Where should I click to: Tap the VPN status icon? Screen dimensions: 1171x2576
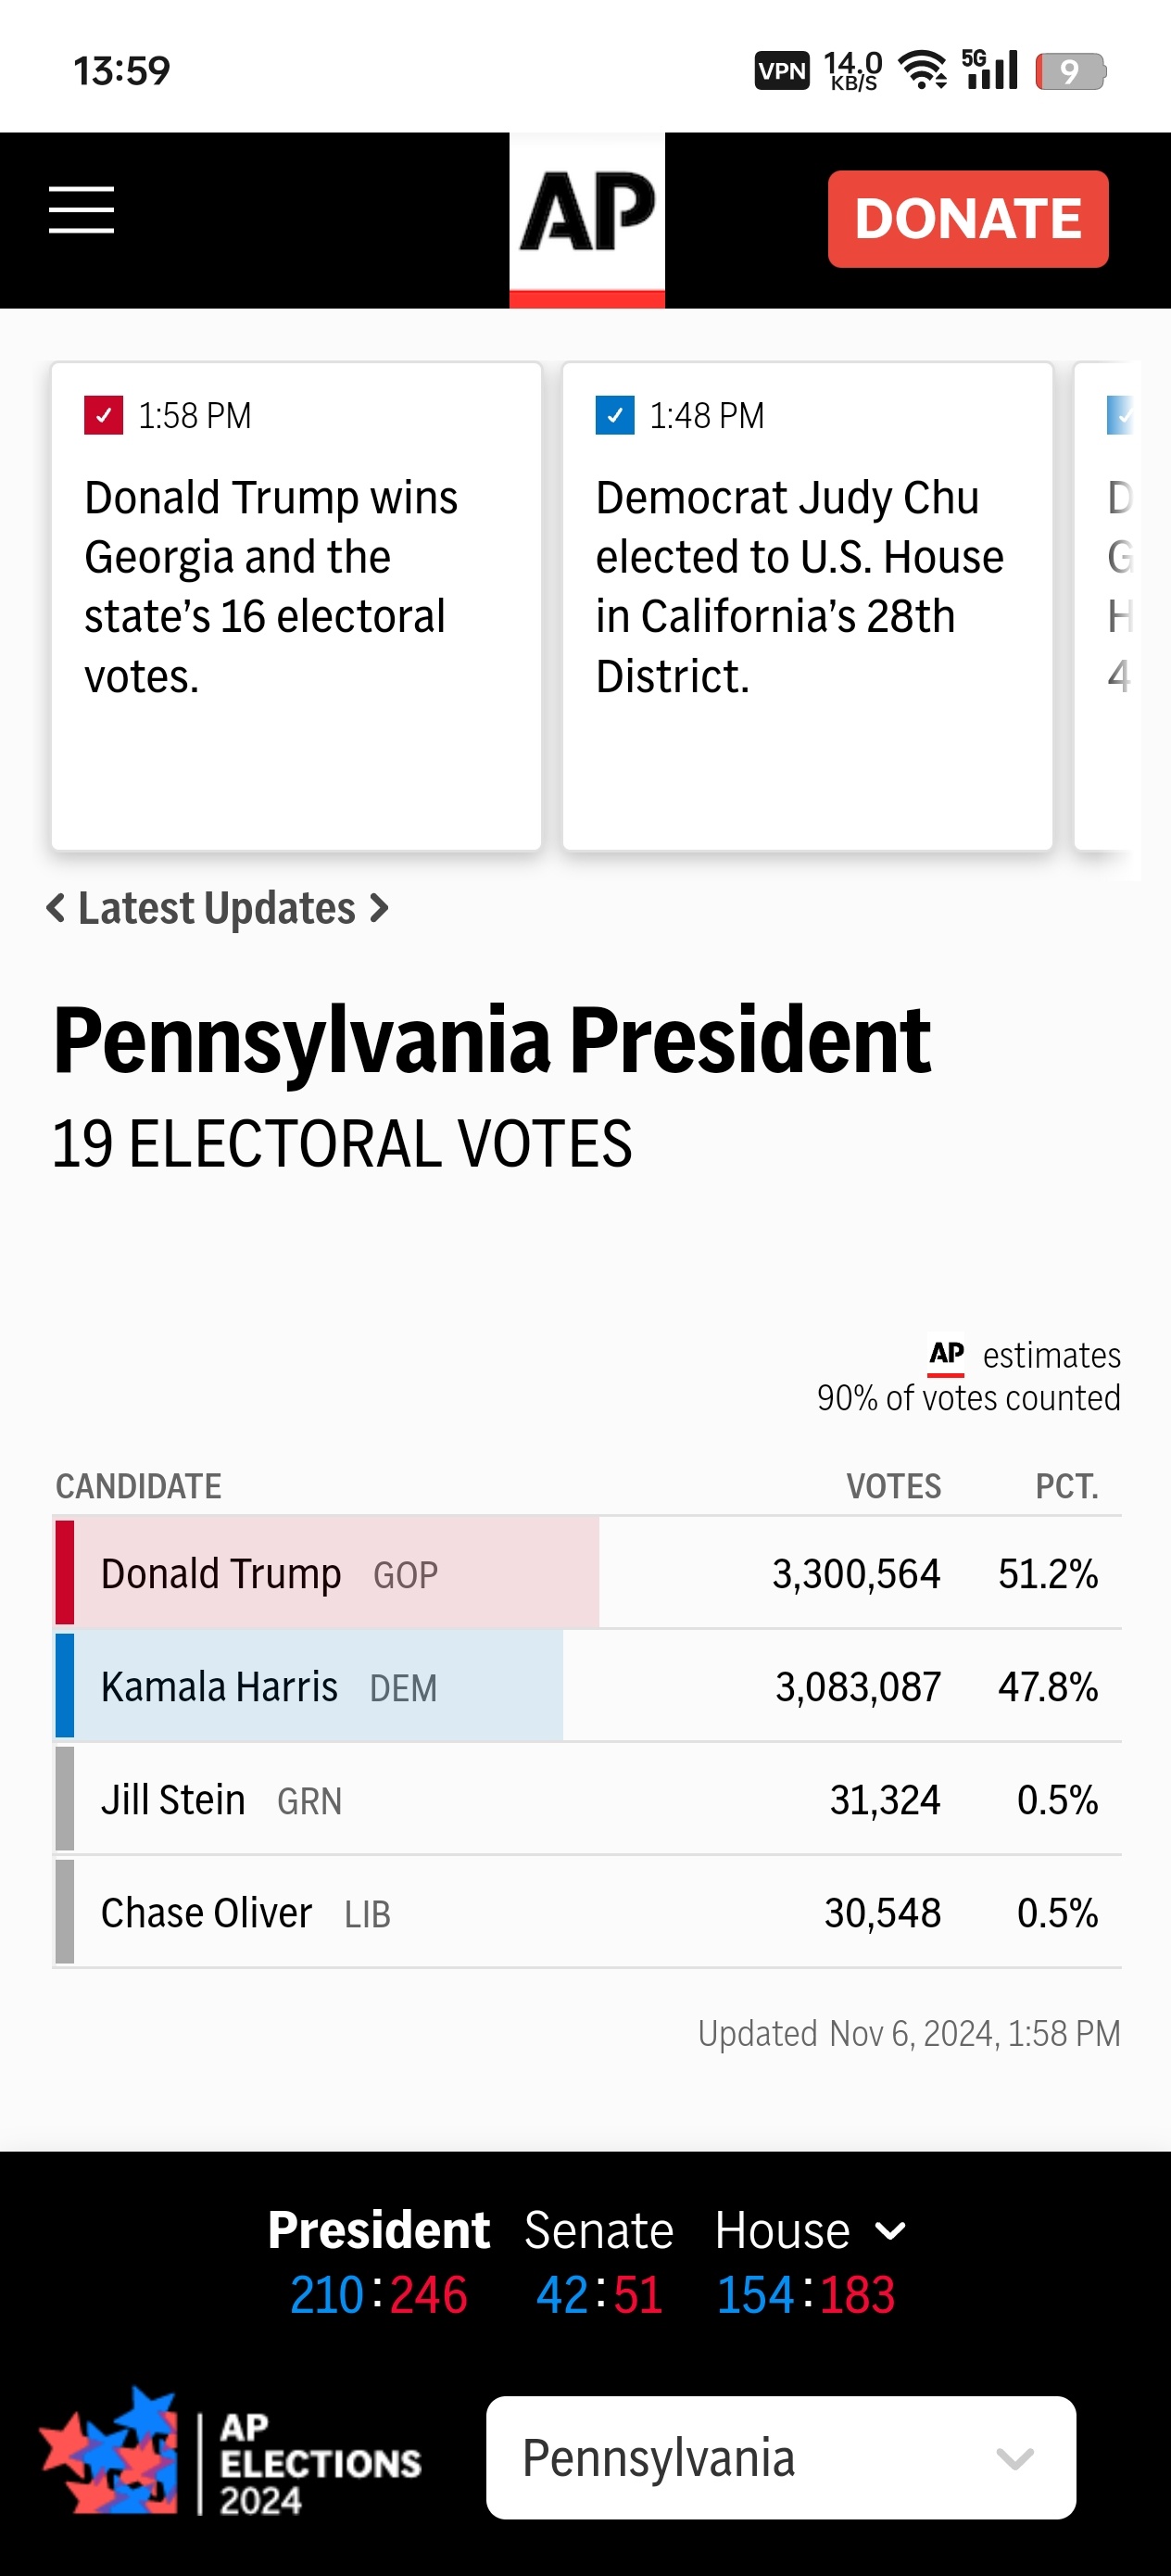(x=781, y=71)
